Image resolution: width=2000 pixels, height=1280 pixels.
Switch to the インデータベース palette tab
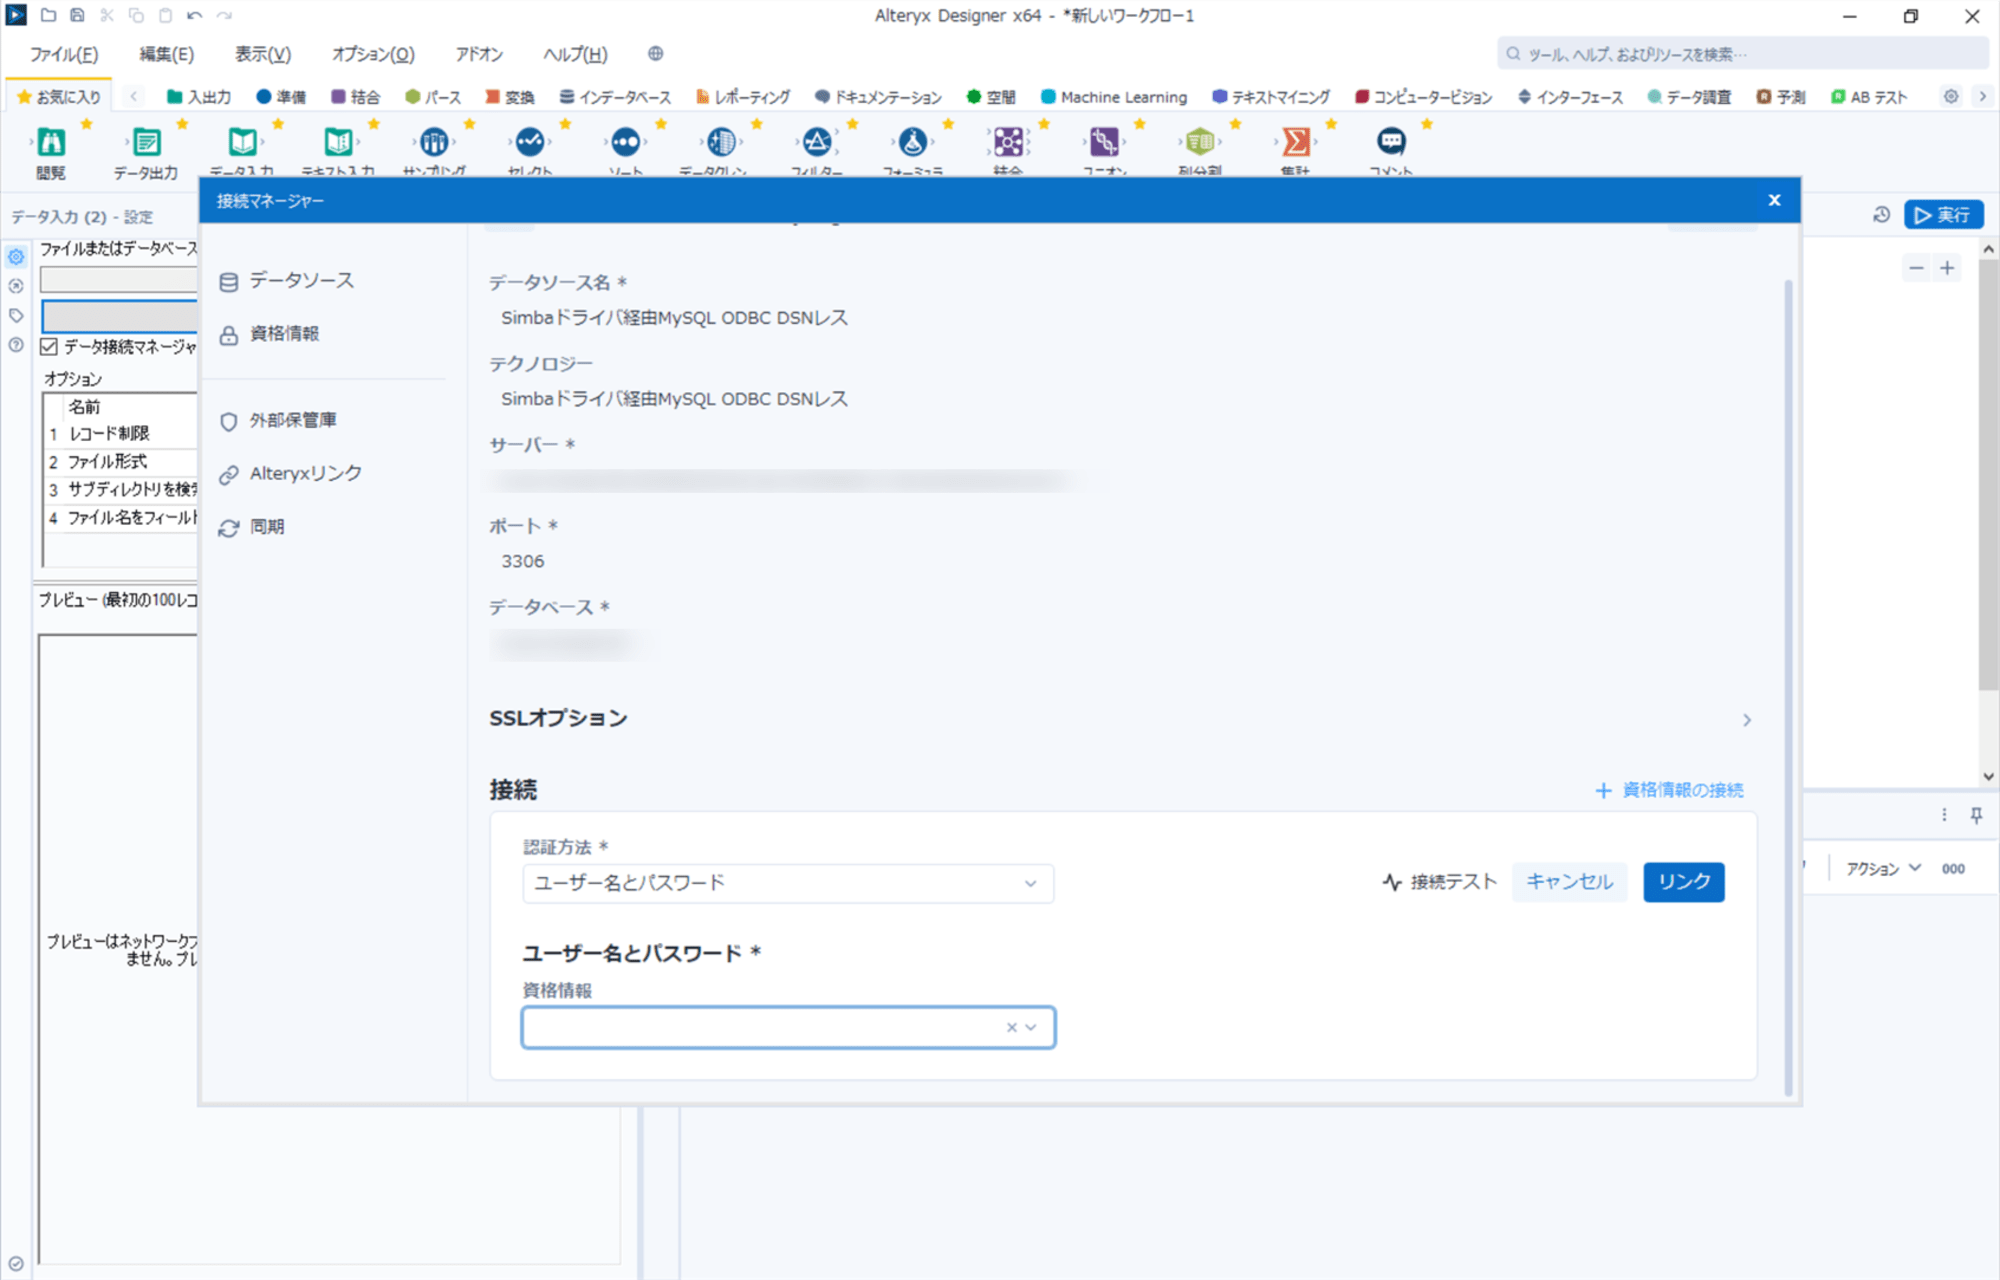pos(615,97)
